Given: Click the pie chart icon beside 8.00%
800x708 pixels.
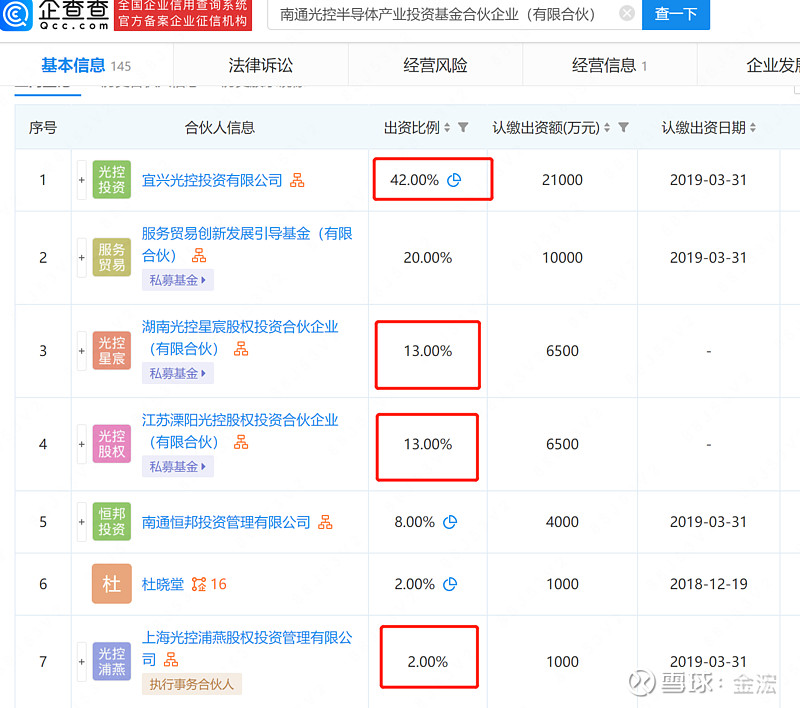Looking at the screenshot, I should [x=450, y=522].
